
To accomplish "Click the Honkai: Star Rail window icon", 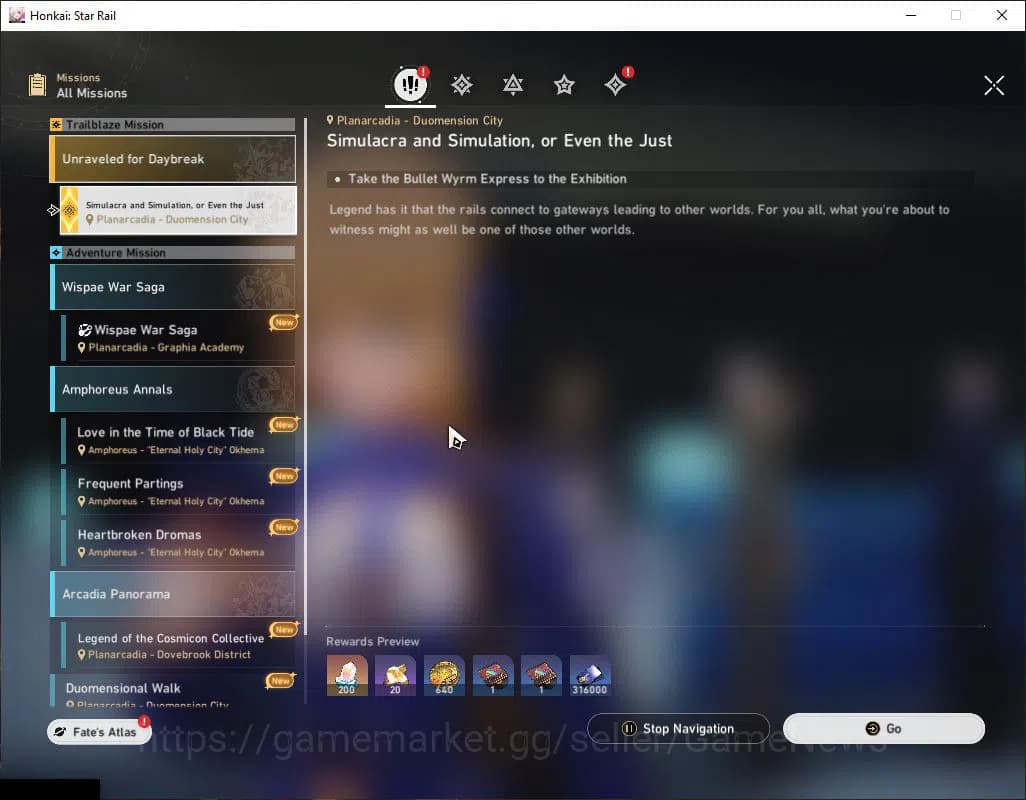I will (16, 15).
